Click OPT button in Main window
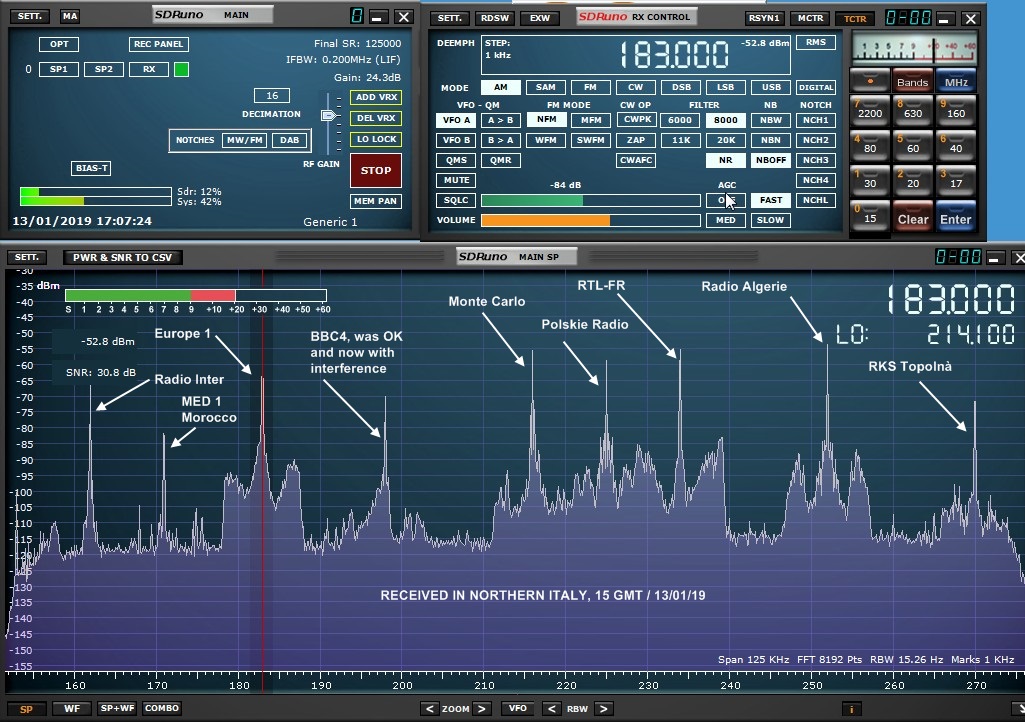Image resolution: width=1025 pixels, height=722 pixels. tap(59, 44)
